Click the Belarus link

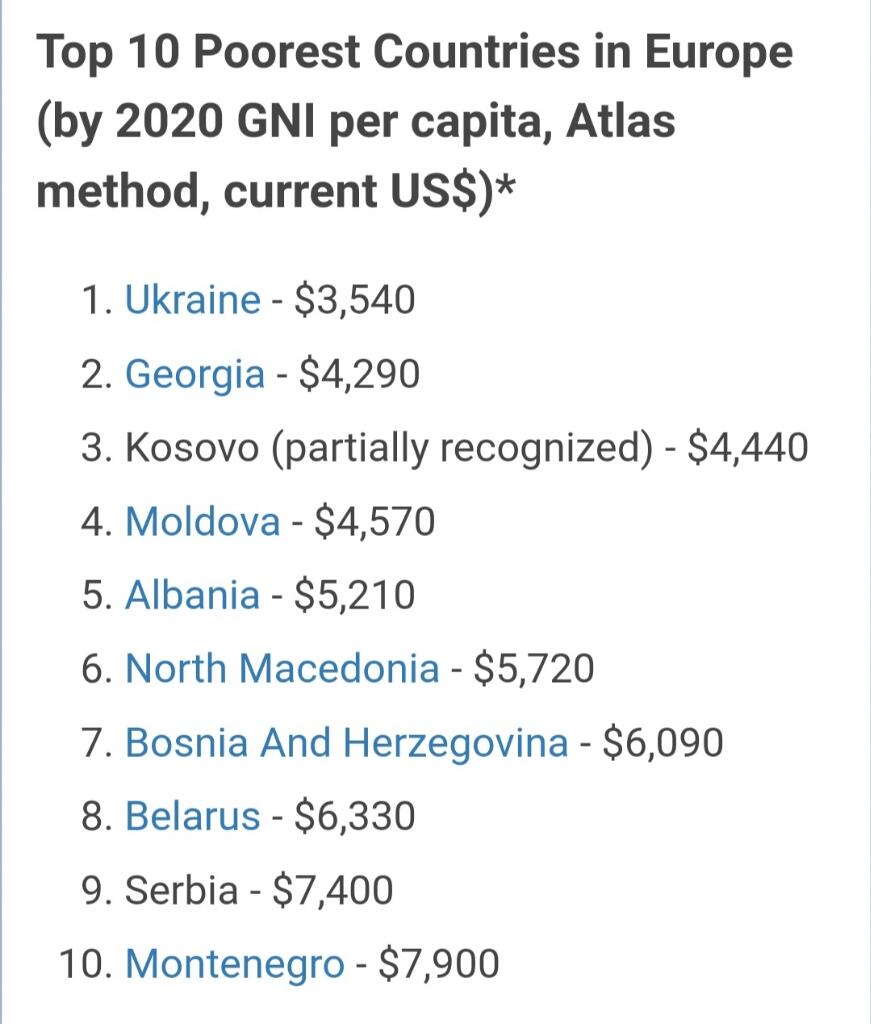[192, 817]
